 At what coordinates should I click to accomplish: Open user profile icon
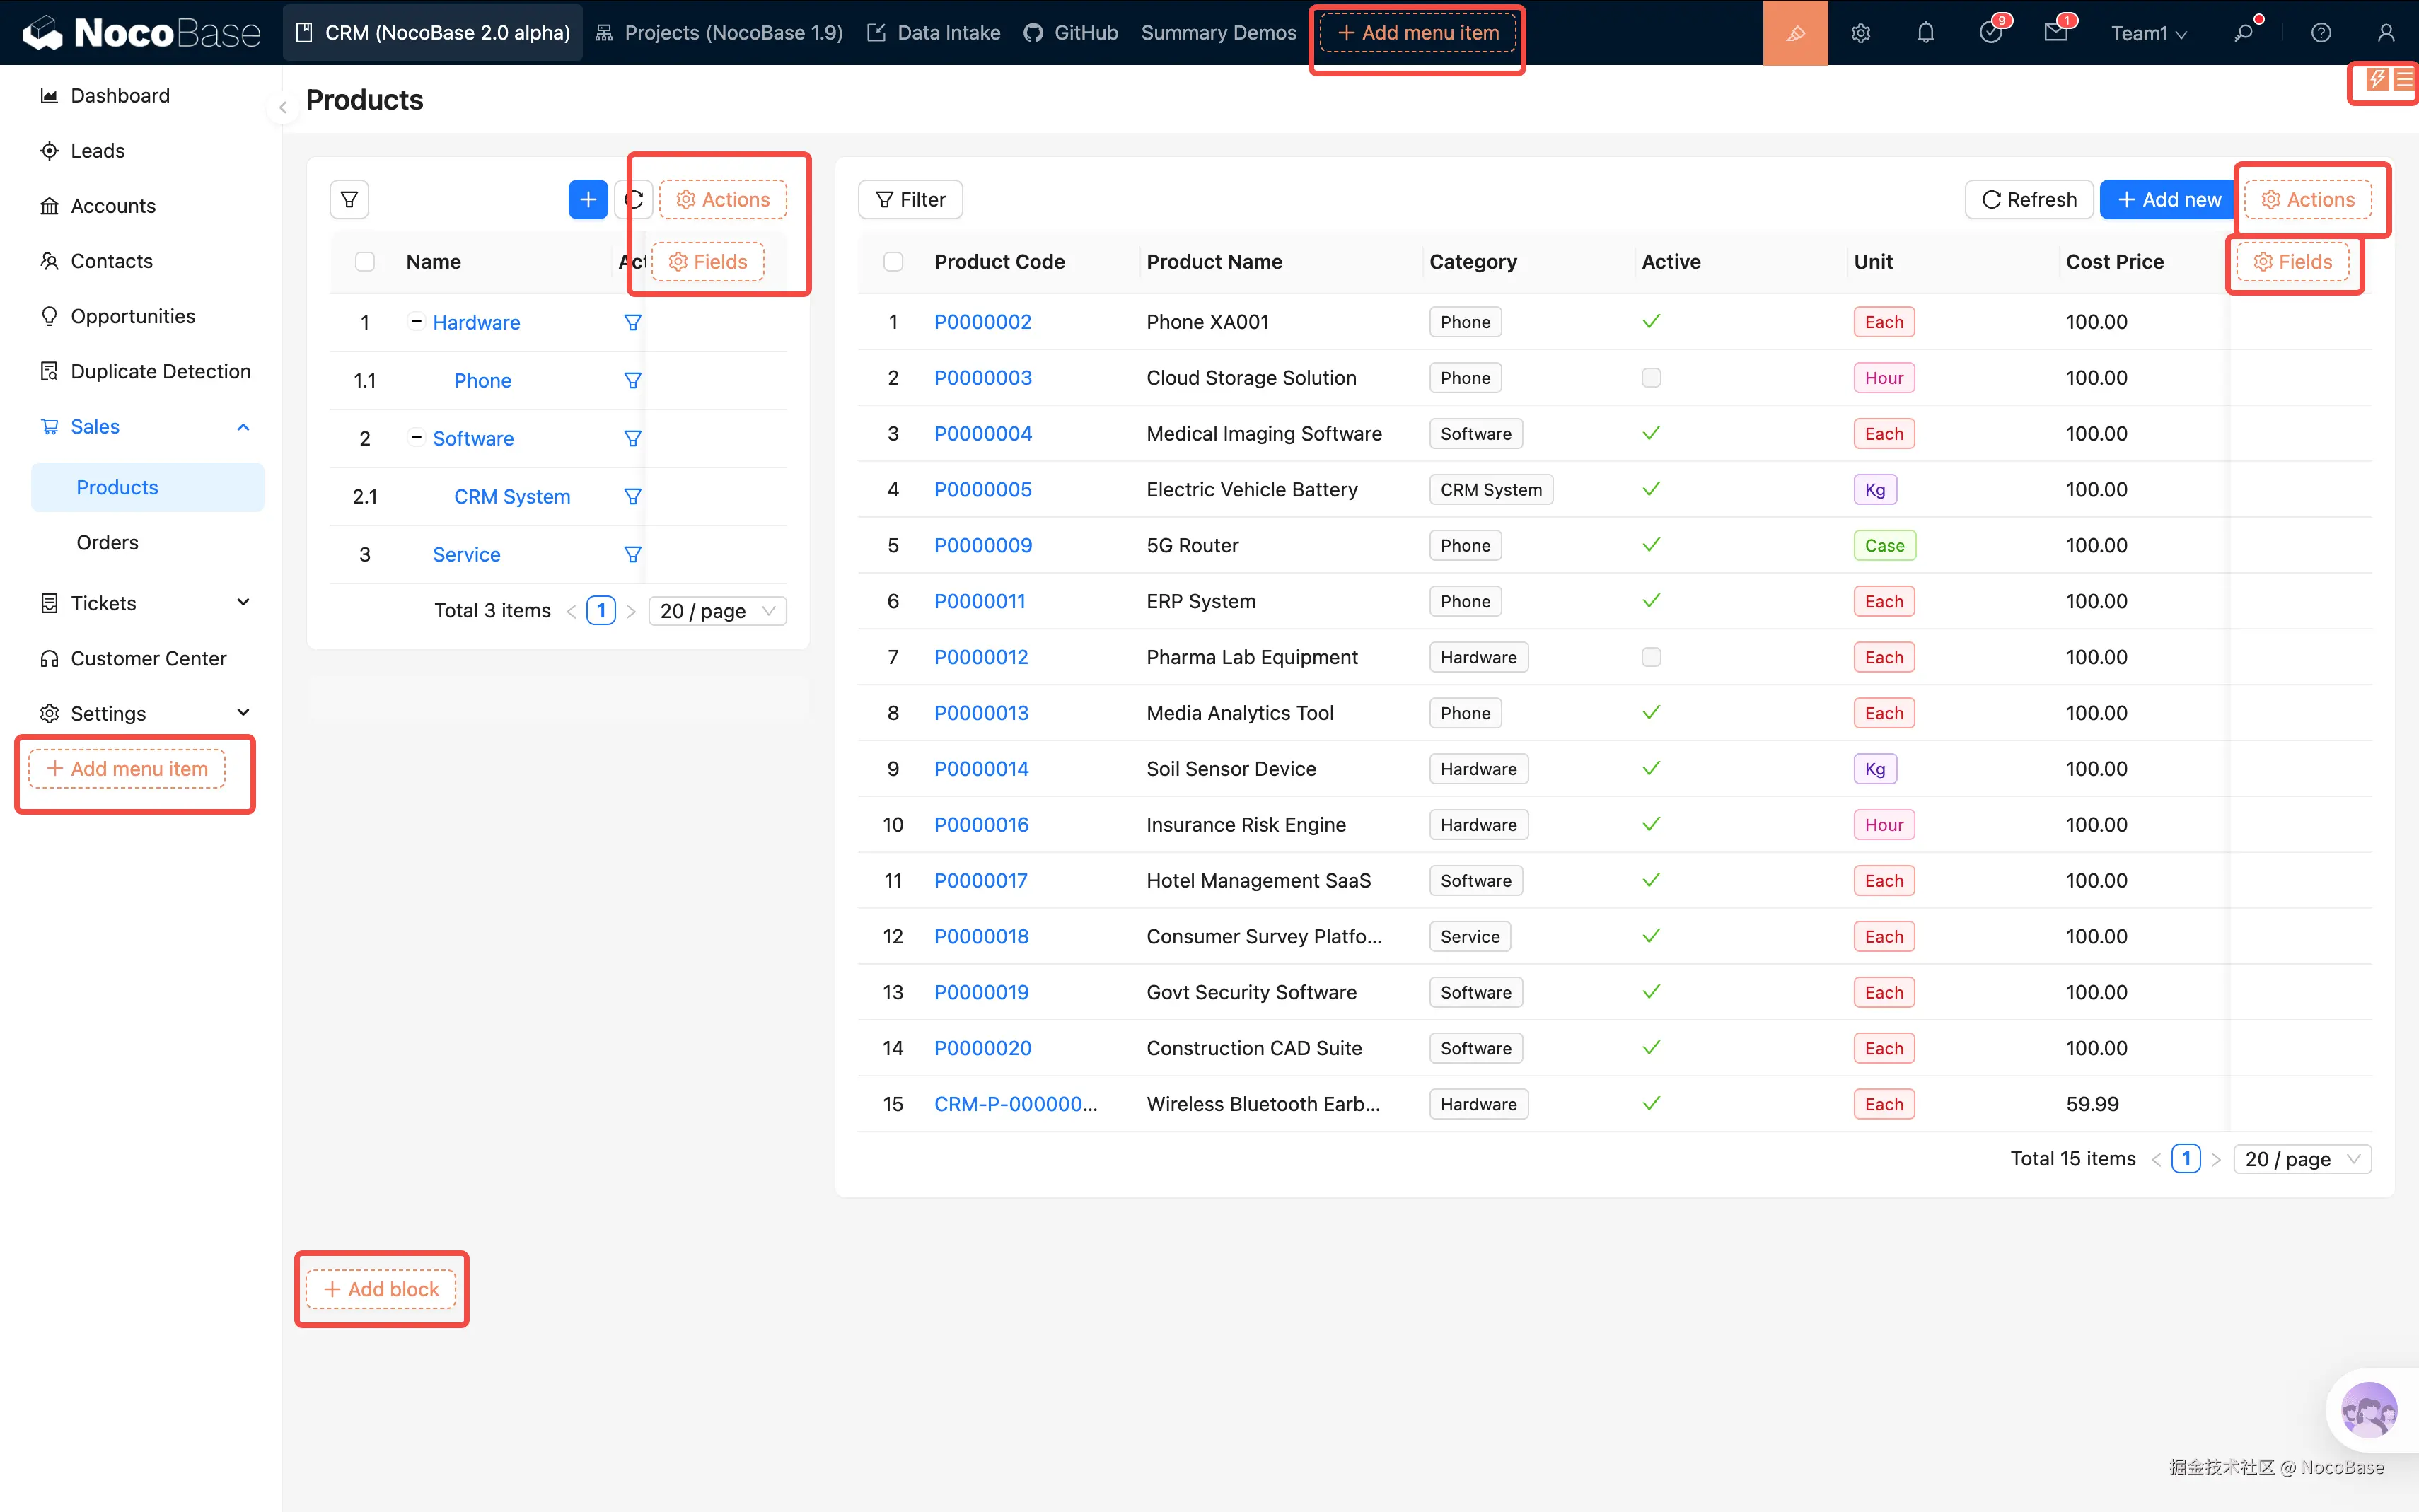click(x=2386, y=33)
